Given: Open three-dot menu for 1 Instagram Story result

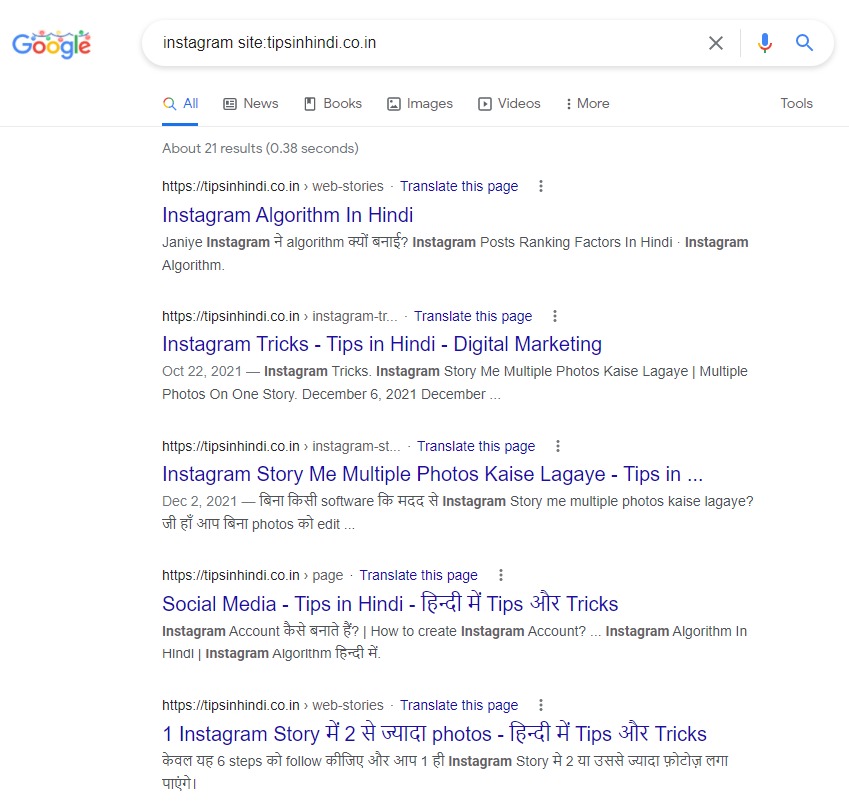Looking at the screenshot, I should click(x=540, y=705).
